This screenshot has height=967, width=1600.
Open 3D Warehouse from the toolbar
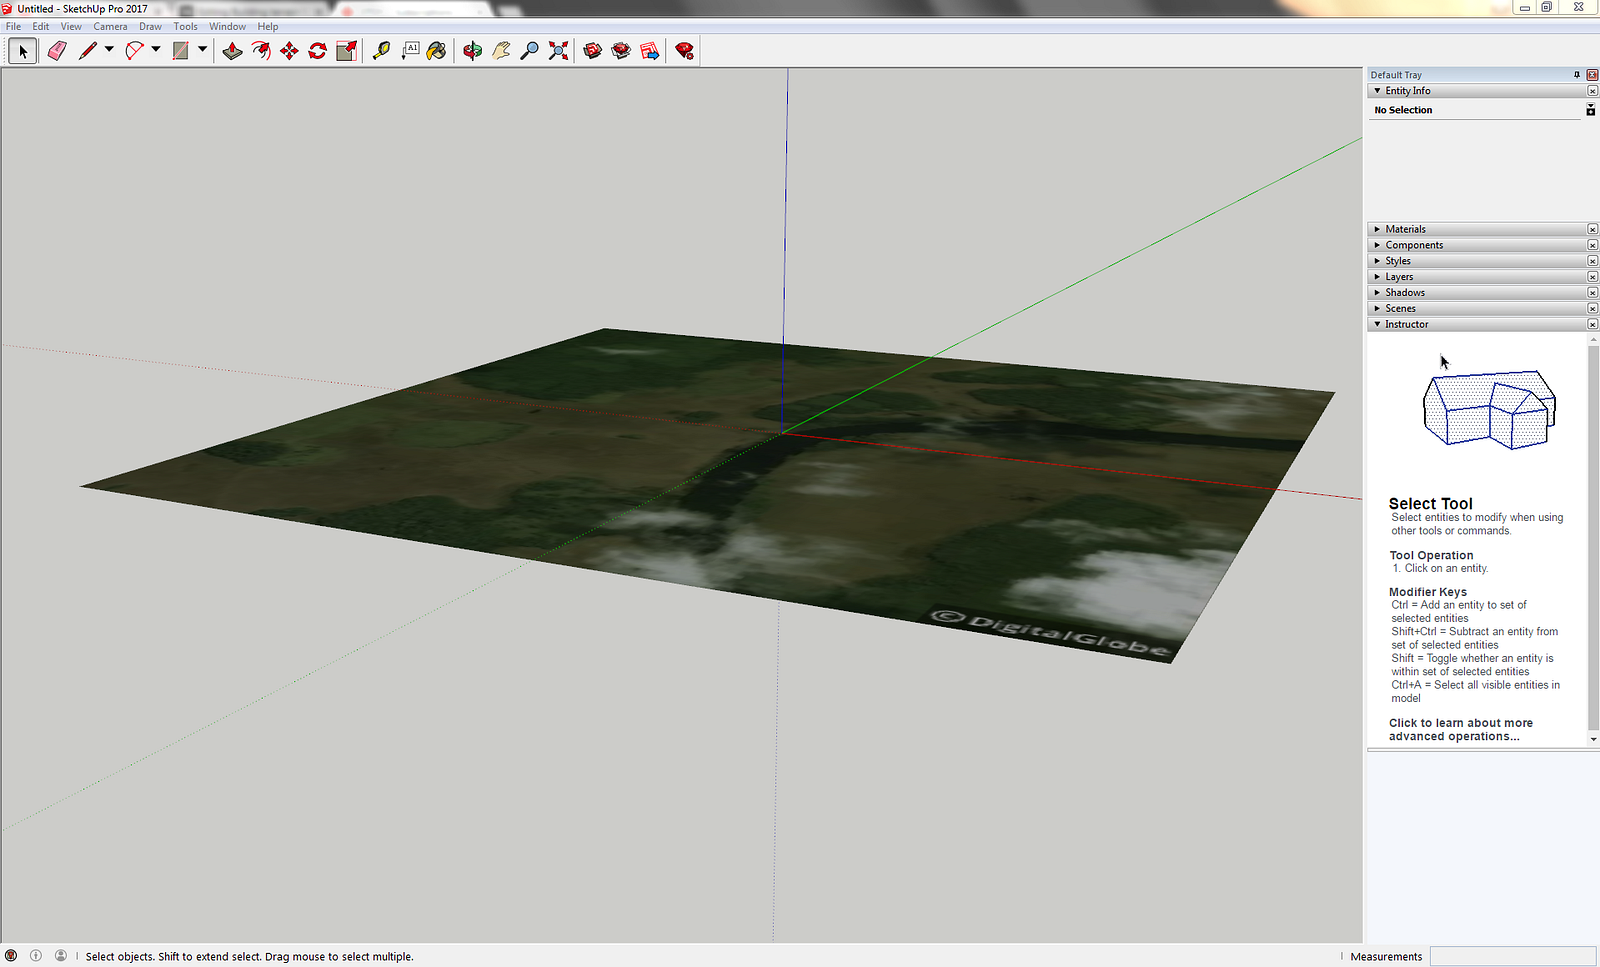point(592,51)
